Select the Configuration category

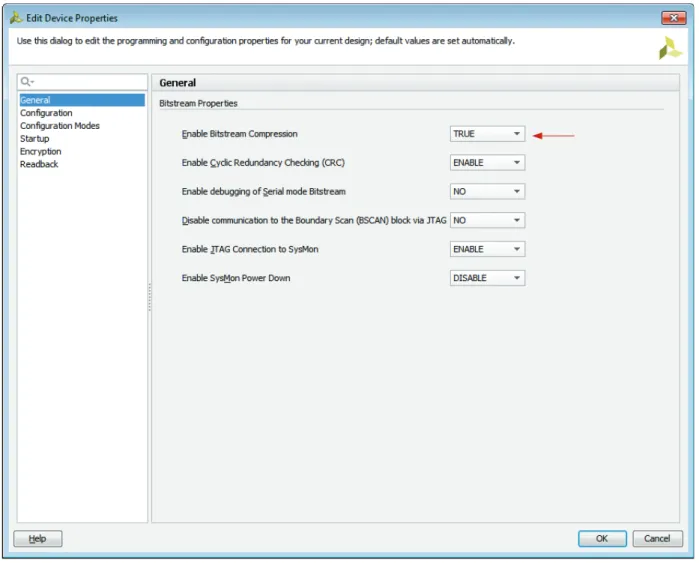point(46,113)
